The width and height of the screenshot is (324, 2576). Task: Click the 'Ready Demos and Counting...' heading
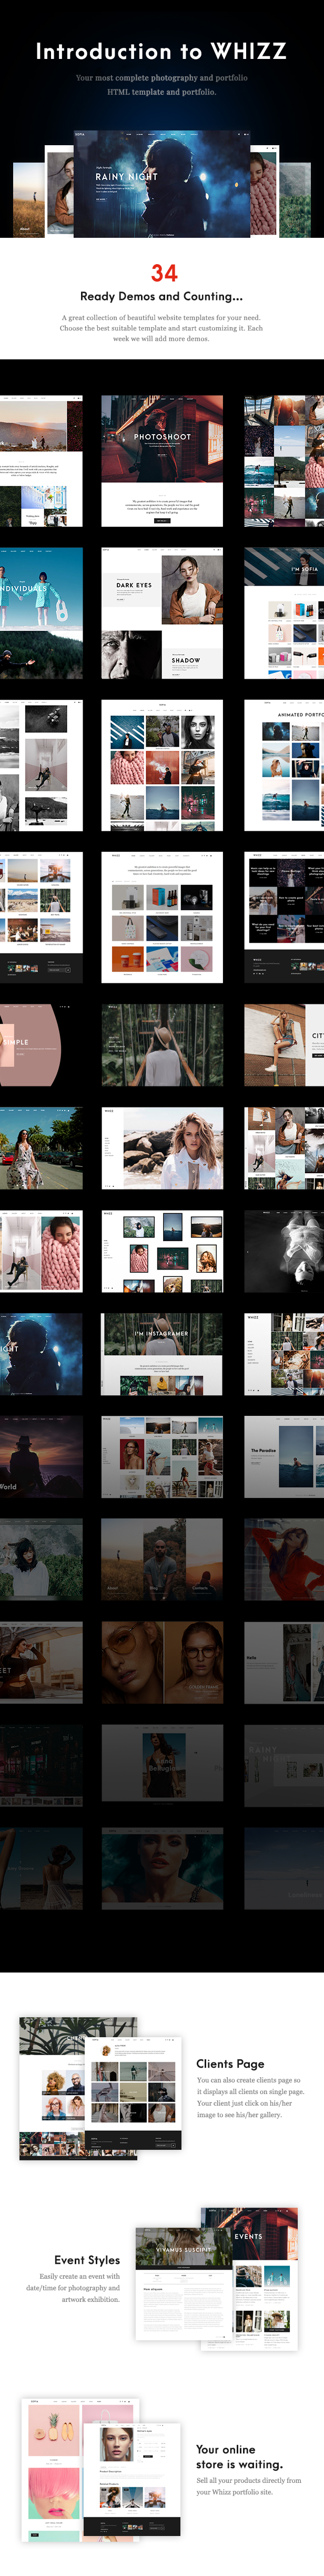tap(161, 296)
